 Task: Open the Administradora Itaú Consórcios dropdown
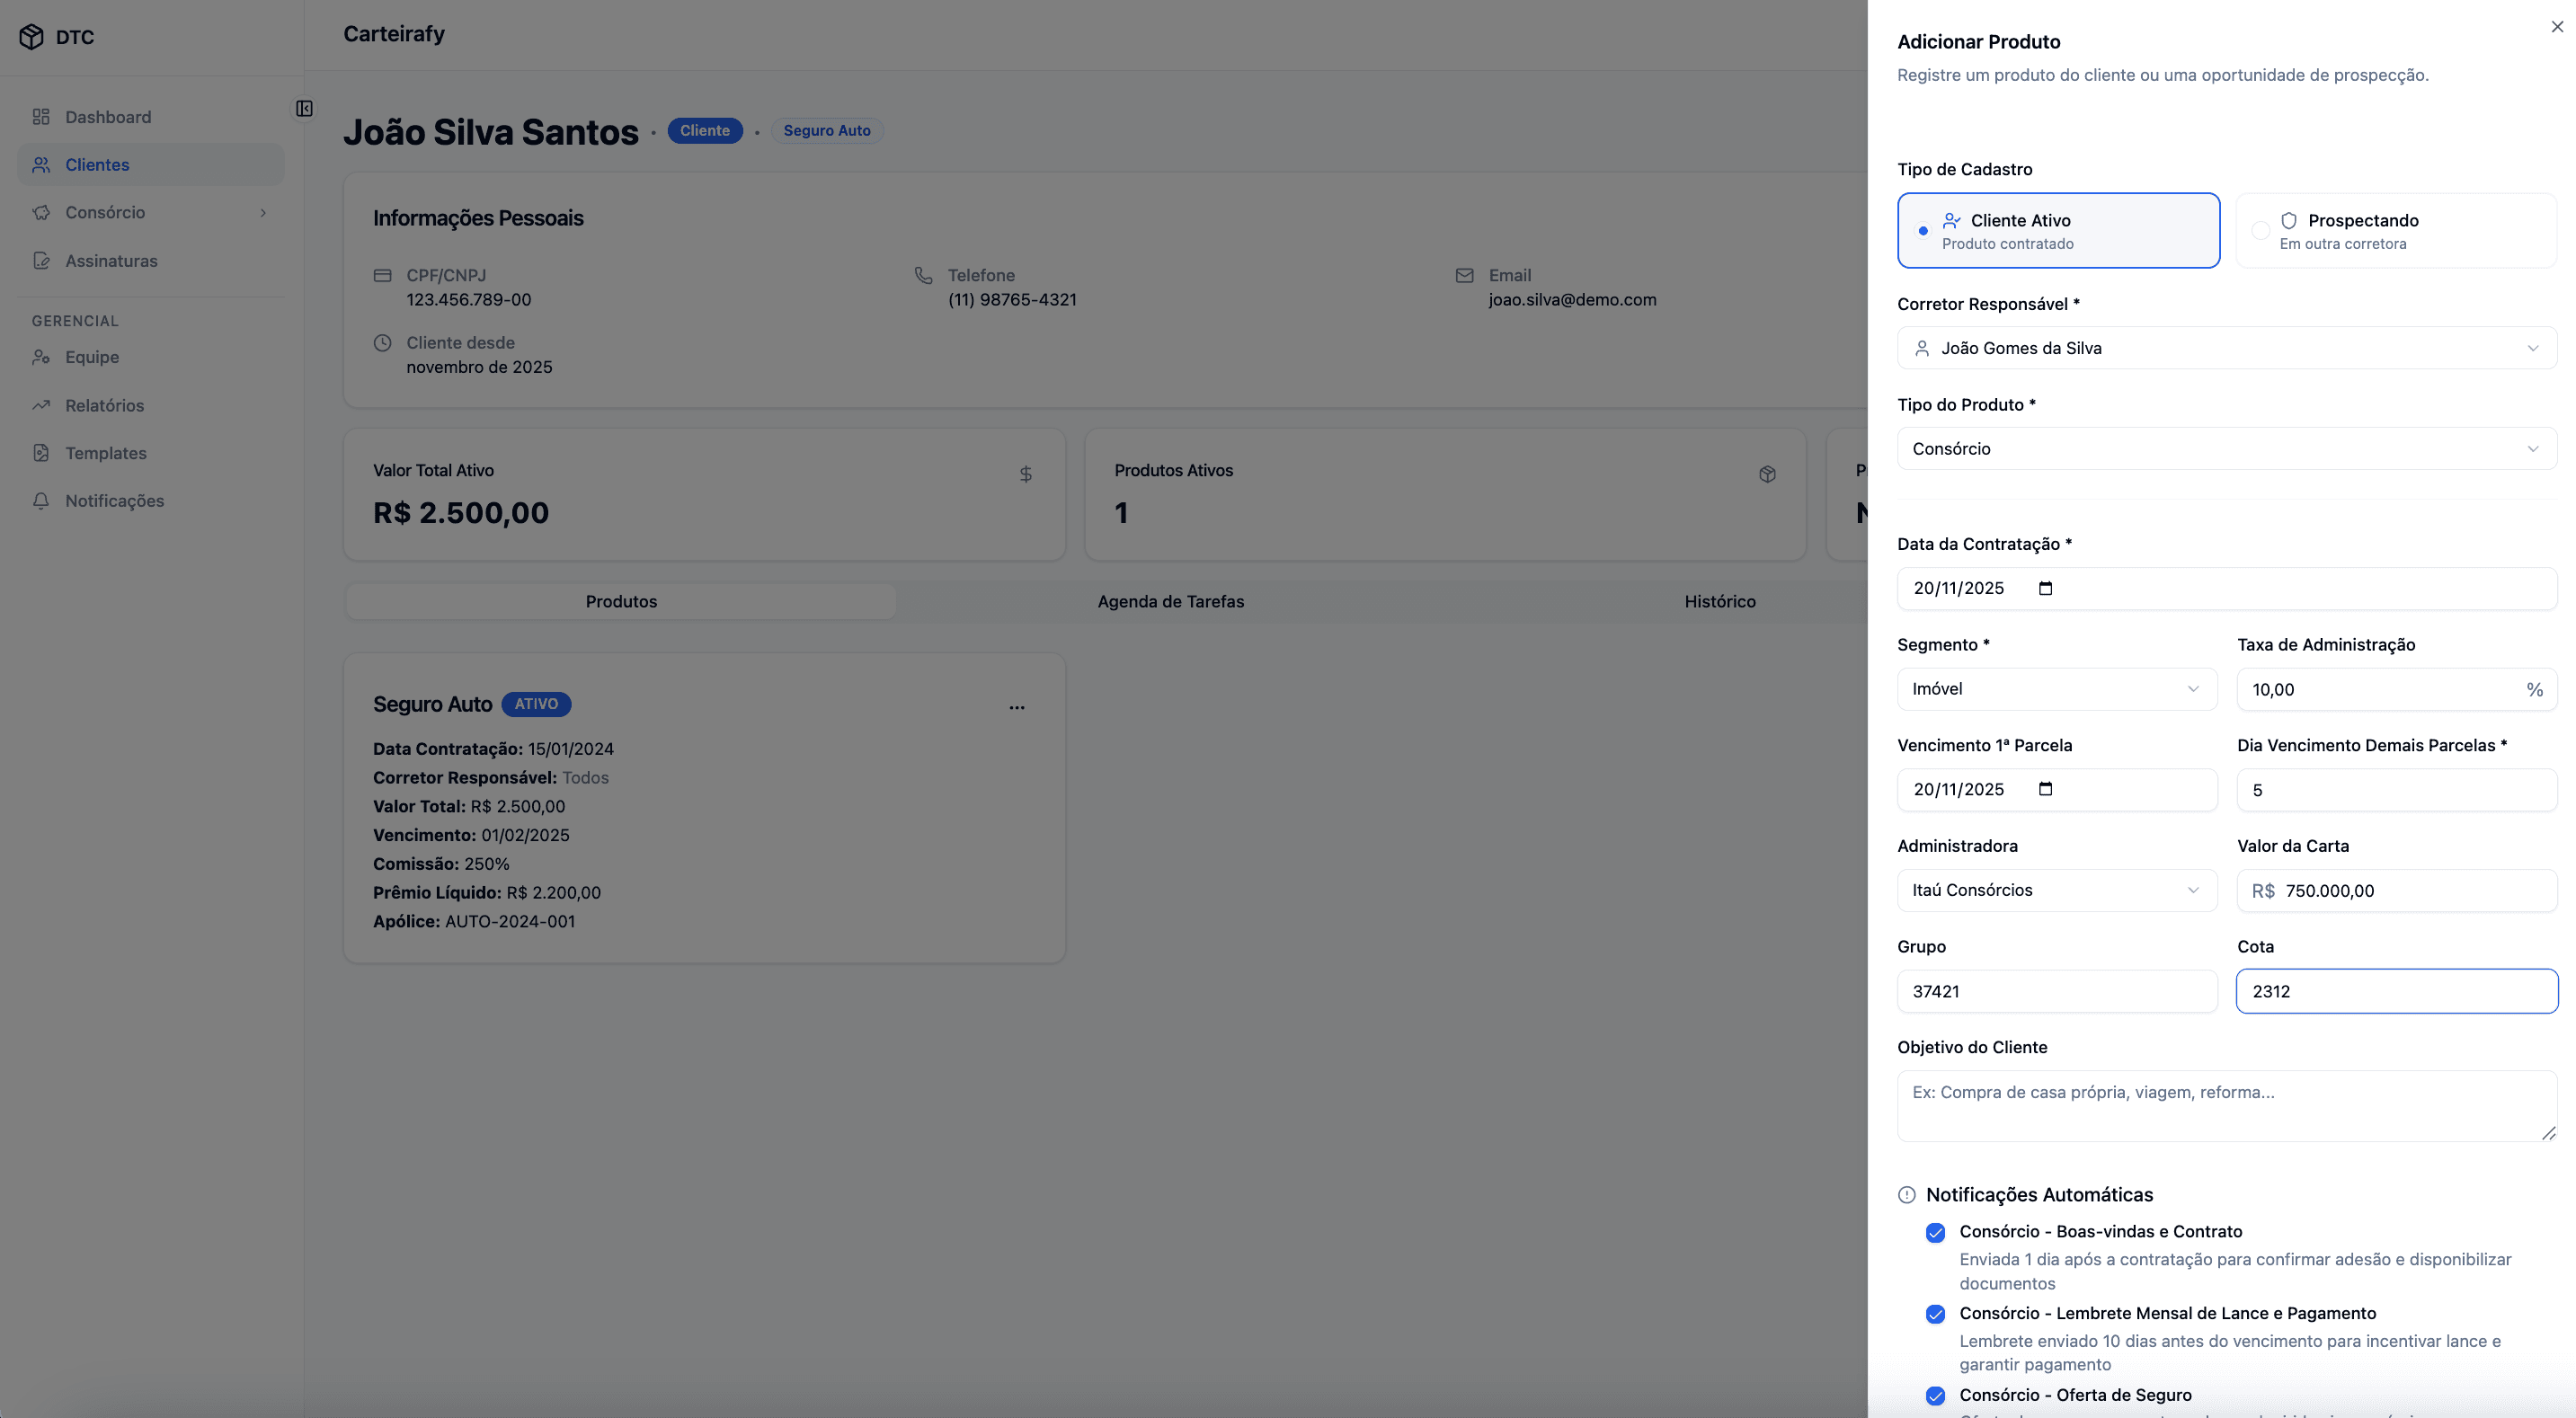tap(2056, 890)
